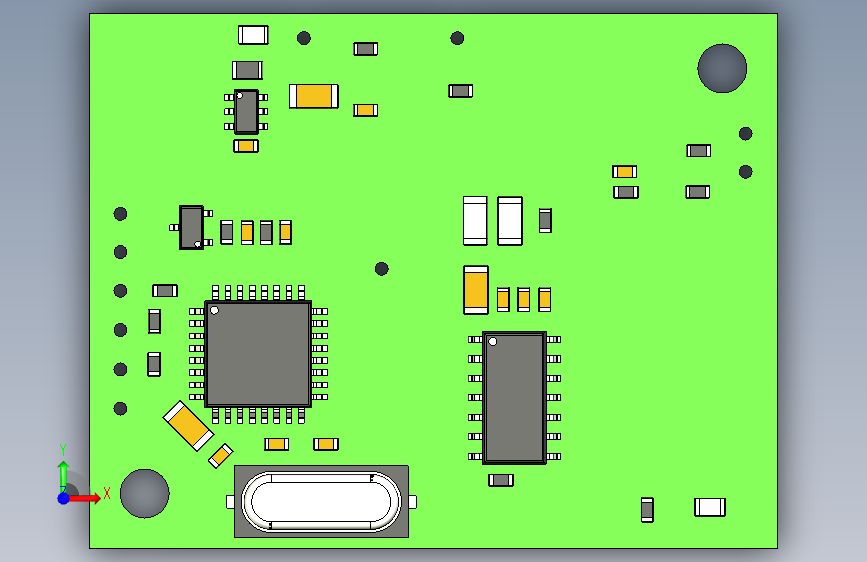Screen dimensions: 867x562
Task: Select the white component in bottom-right corner
Action: pos(710,507)
